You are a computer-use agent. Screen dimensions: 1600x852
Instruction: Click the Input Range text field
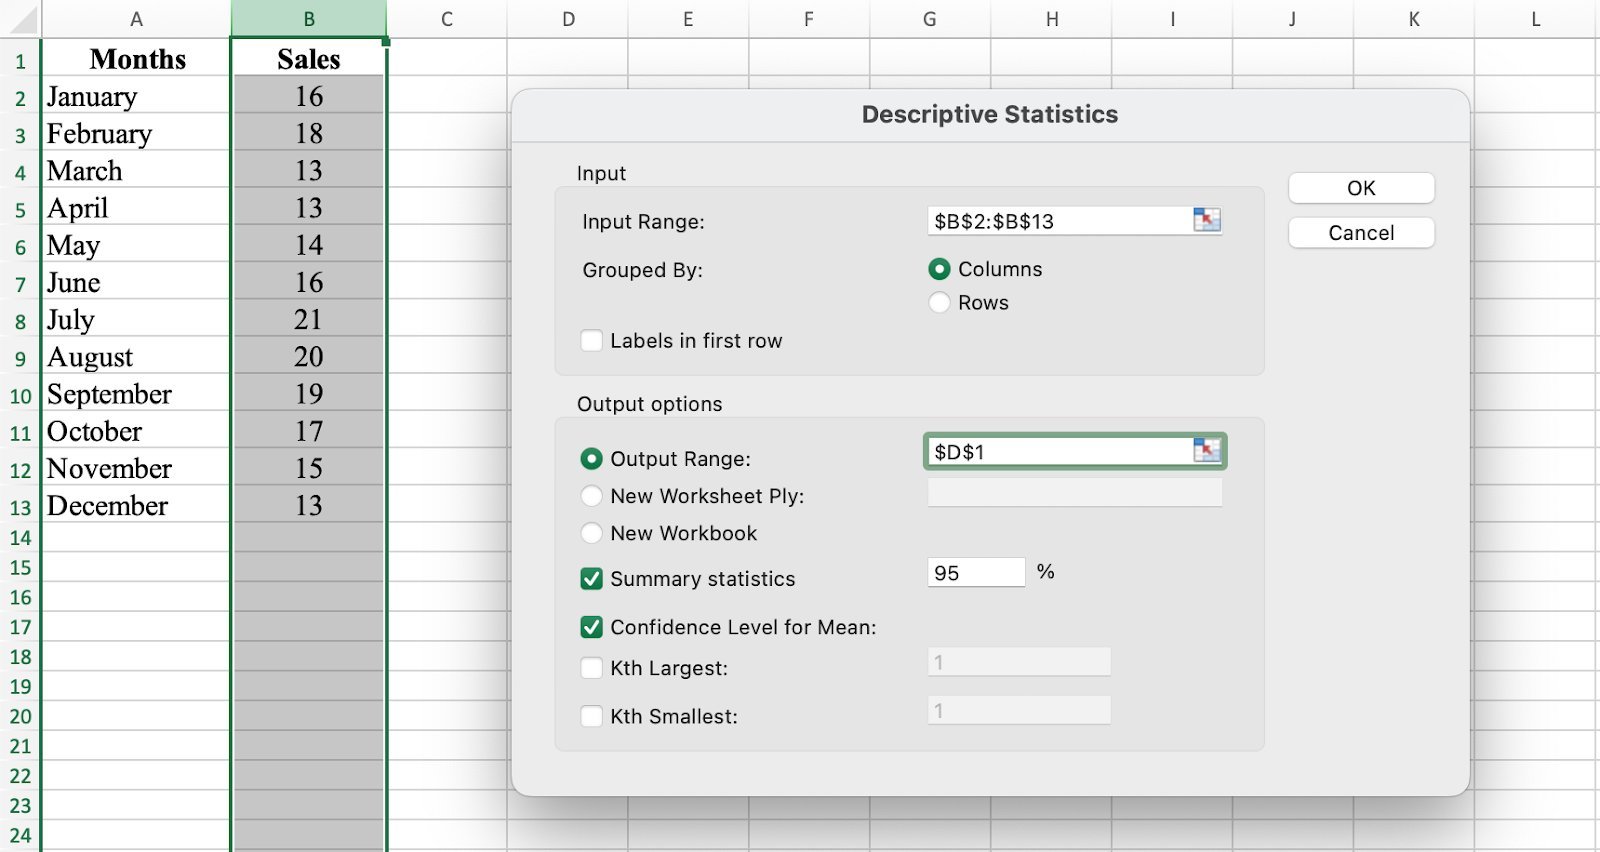tap(1058, 221)
